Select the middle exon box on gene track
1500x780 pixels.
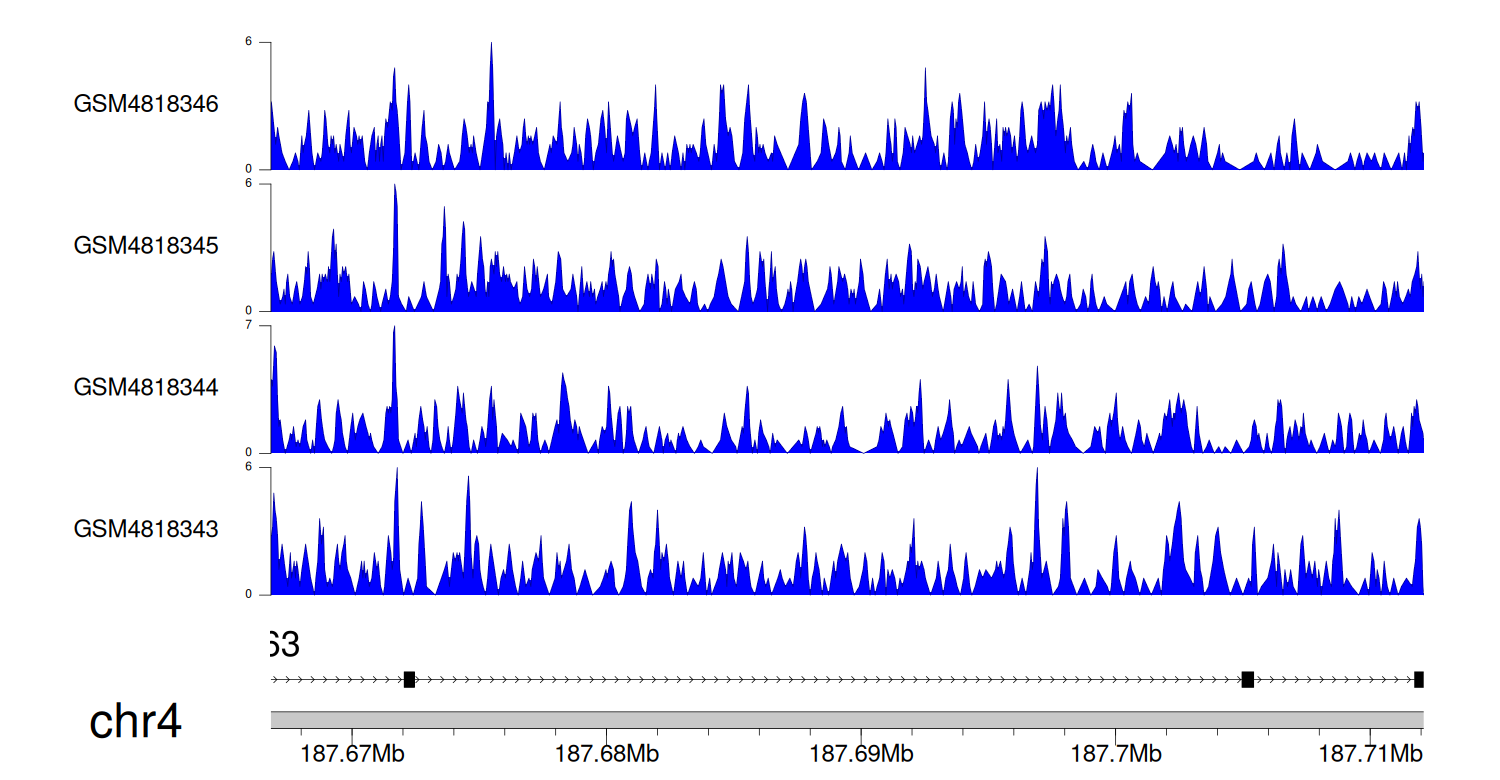point(1247,680)
